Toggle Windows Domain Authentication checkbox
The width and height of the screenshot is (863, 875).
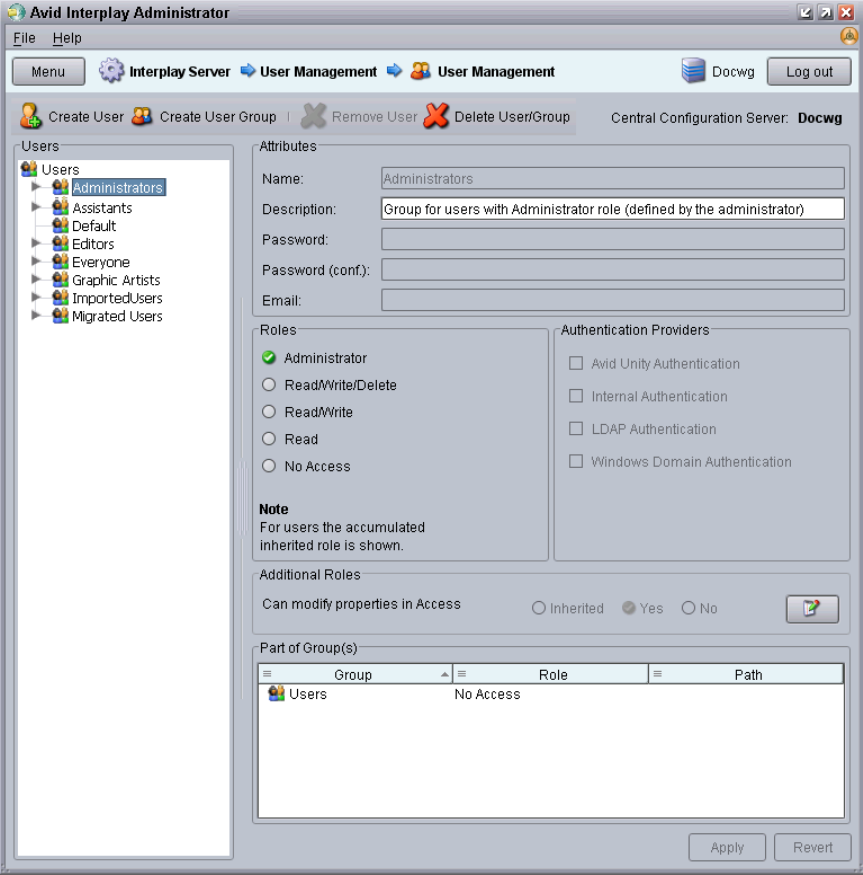[x=576, y=461]
